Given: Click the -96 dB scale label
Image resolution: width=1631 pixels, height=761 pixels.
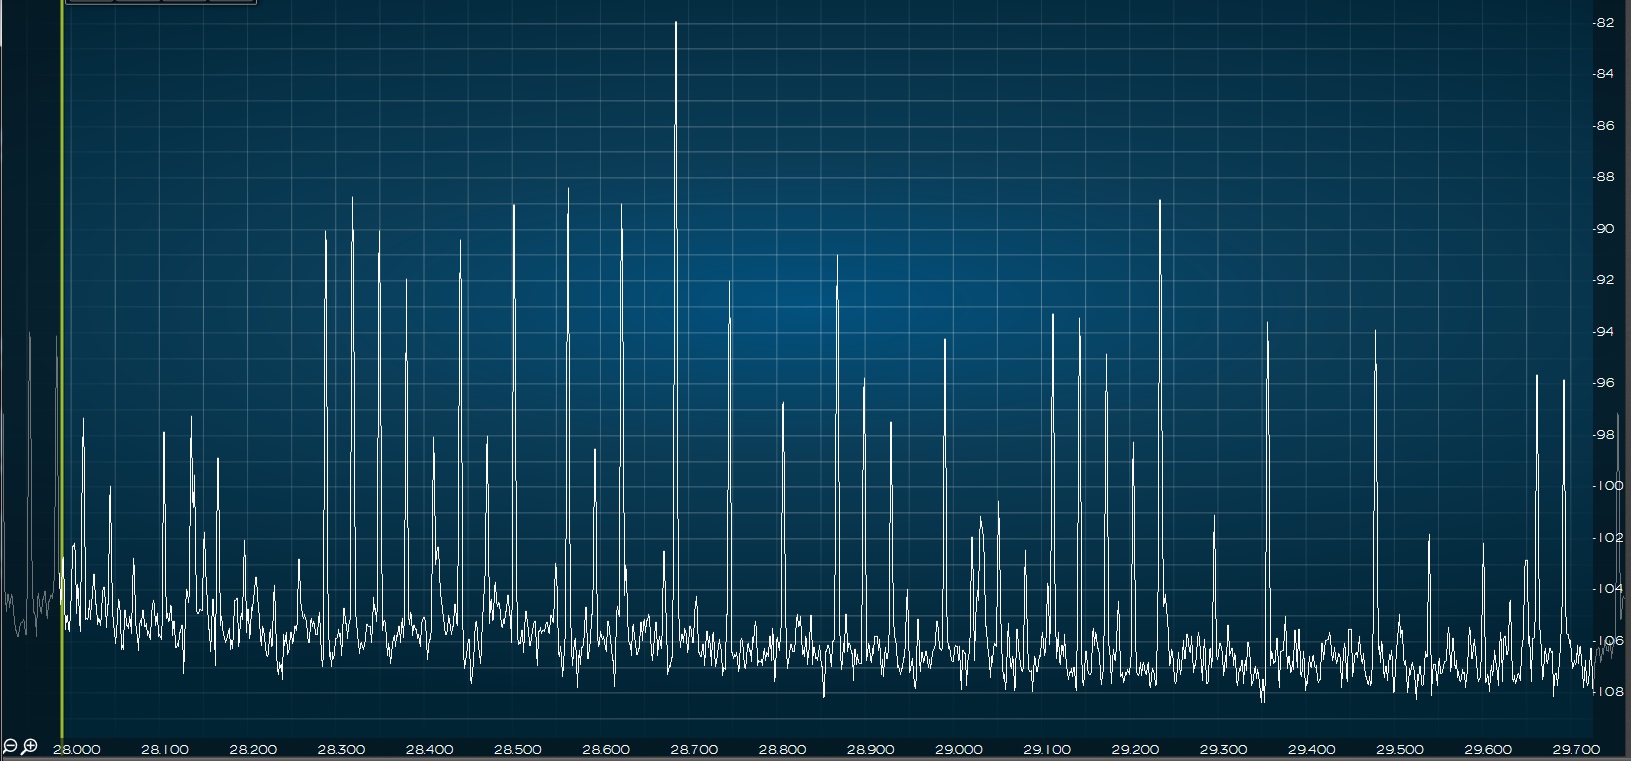Looking at the screenshot, I should point(1604,383).
